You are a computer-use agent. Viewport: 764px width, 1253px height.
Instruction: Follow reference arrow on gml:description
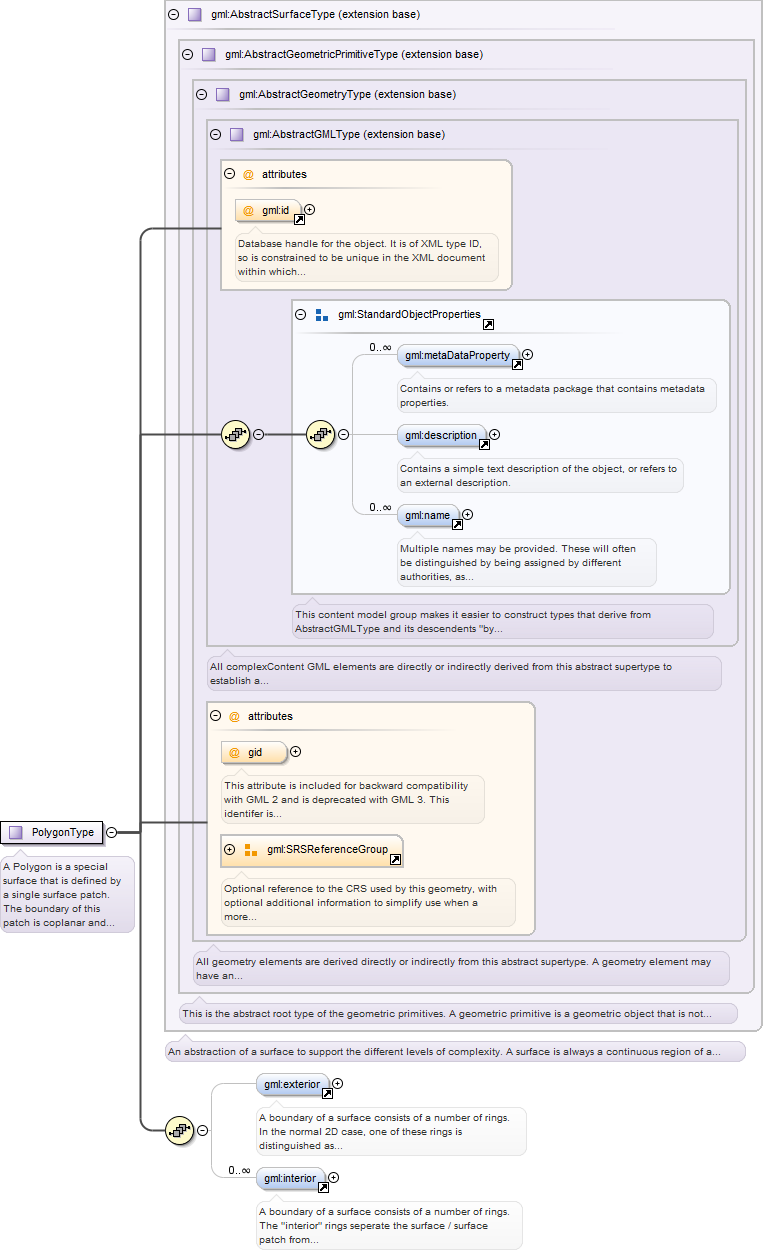click(x=484, y=444)
